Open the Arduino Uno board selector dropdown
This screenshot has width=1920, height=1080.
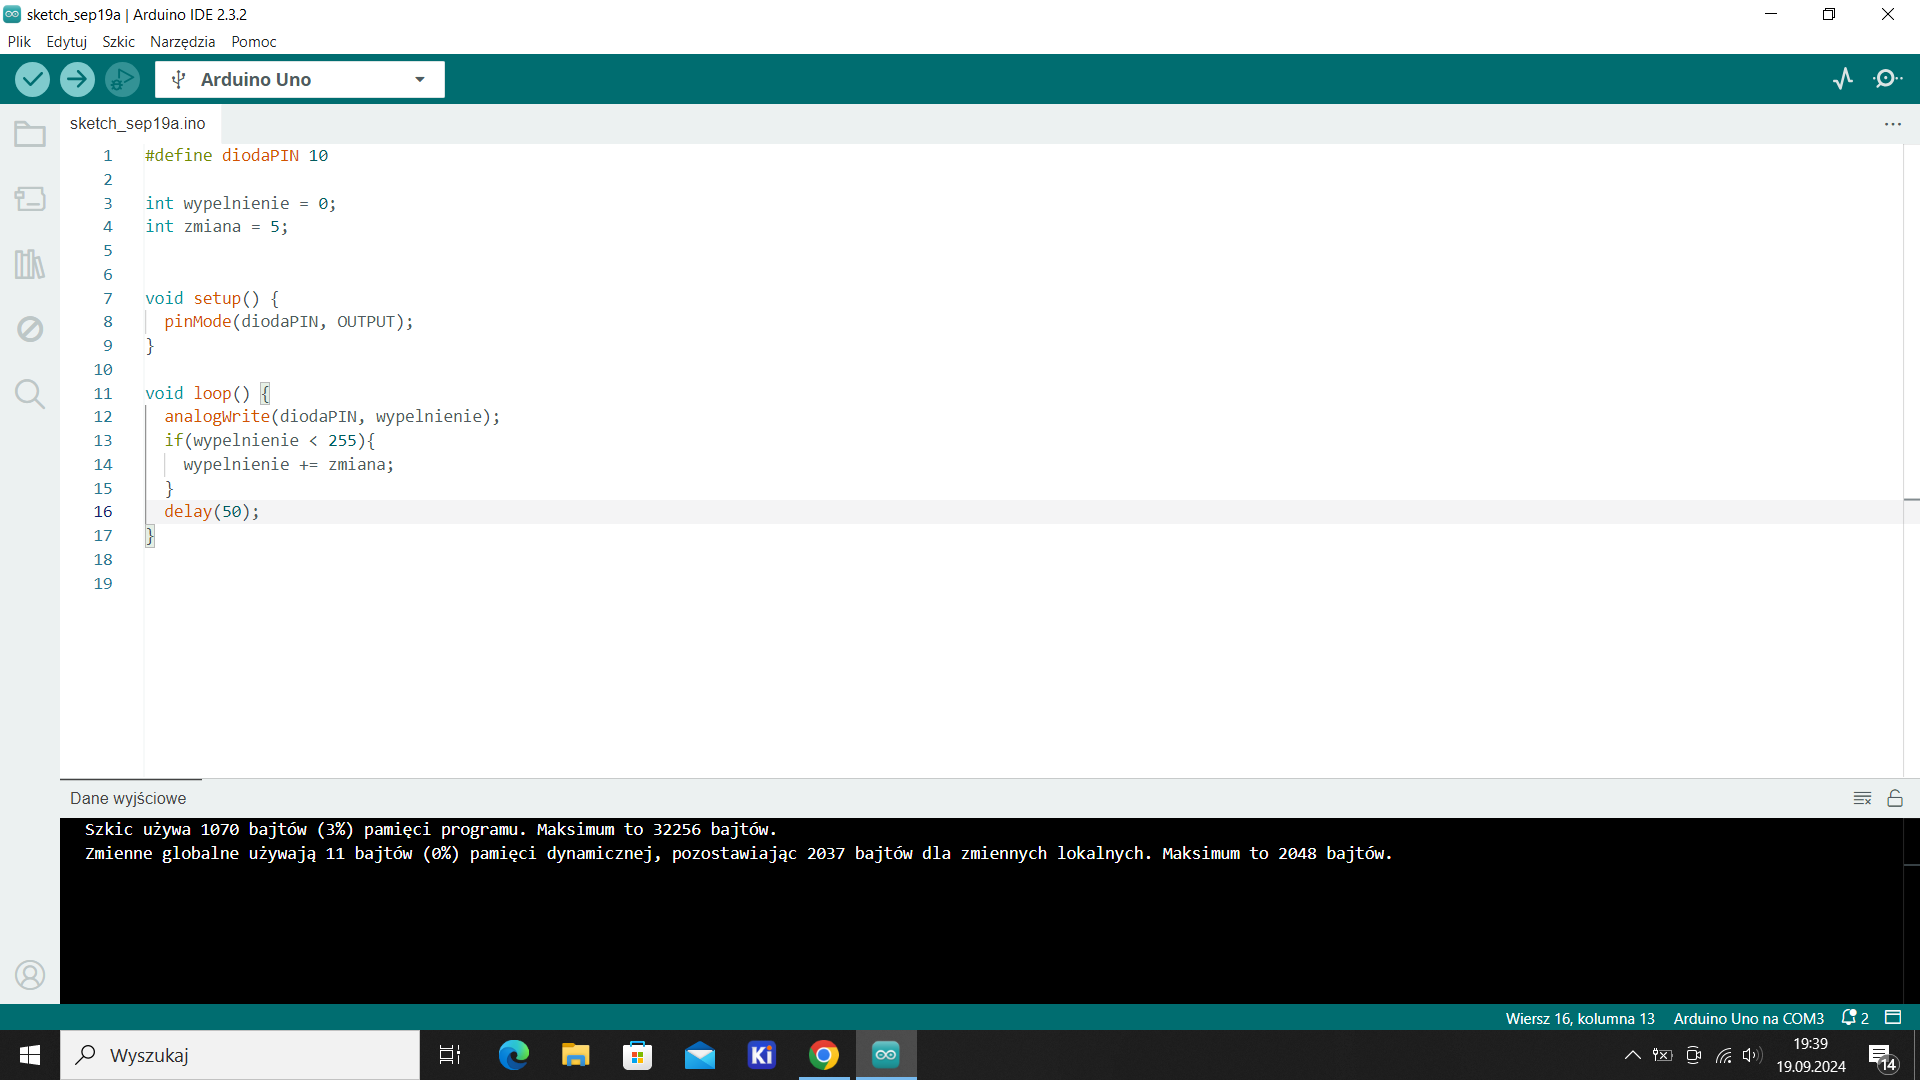coord(300,79)
